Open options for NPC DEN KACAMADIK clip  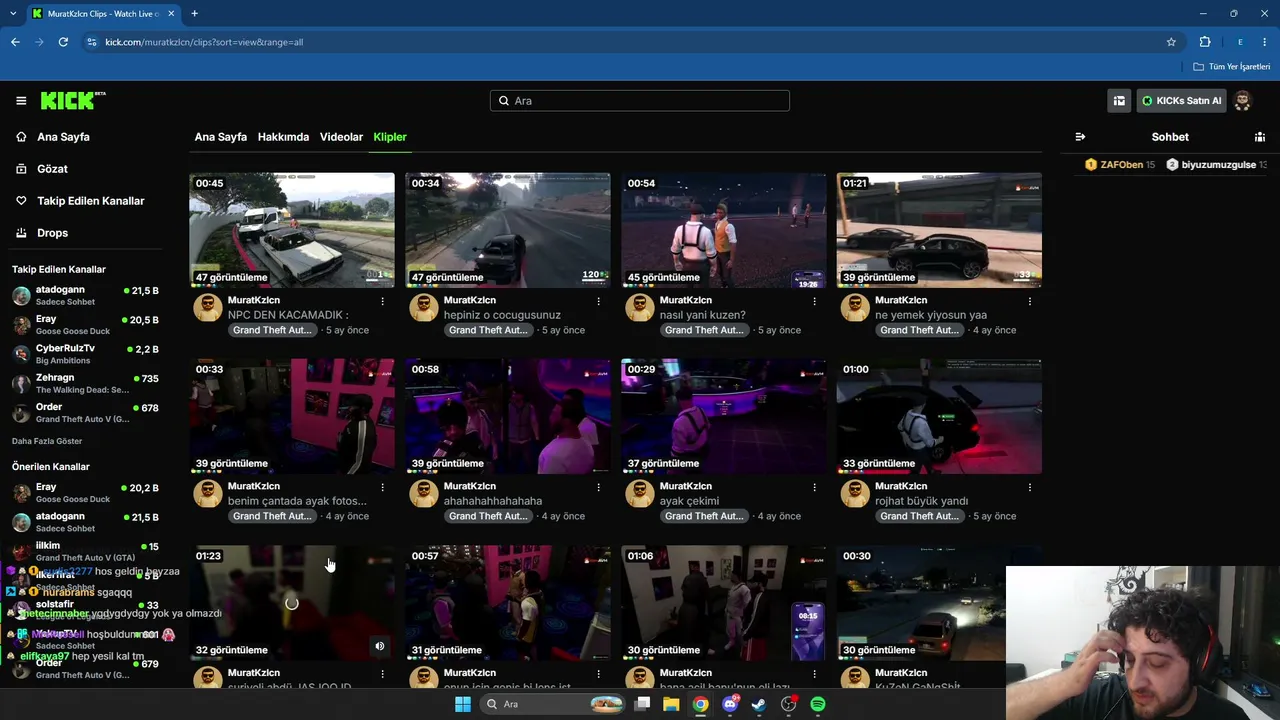[382, 301]
